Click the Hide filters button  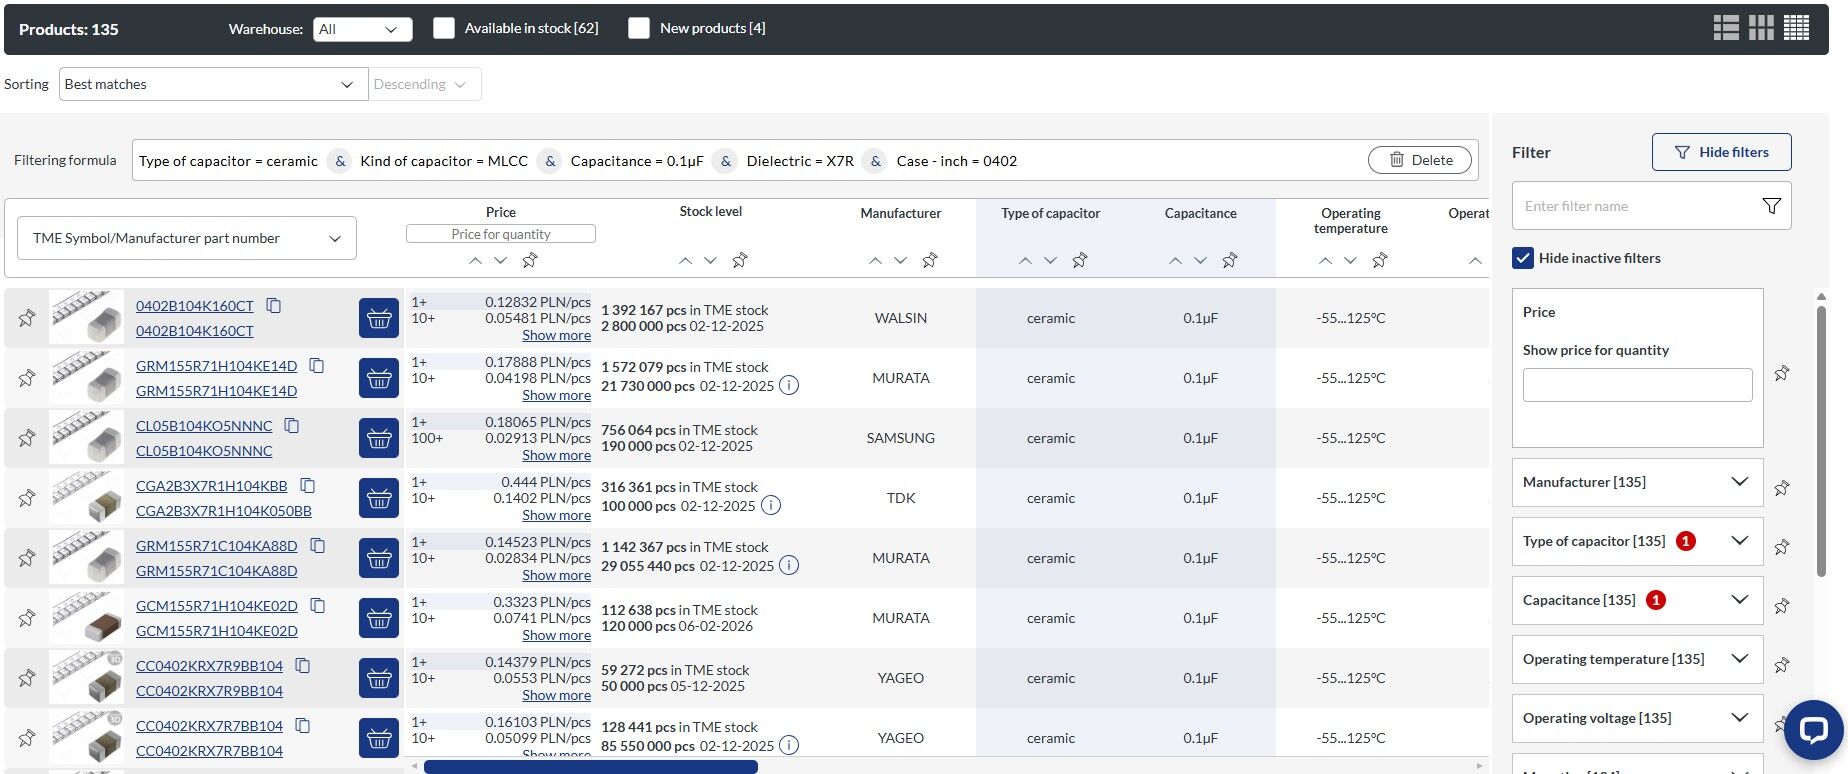(1721, 152)
